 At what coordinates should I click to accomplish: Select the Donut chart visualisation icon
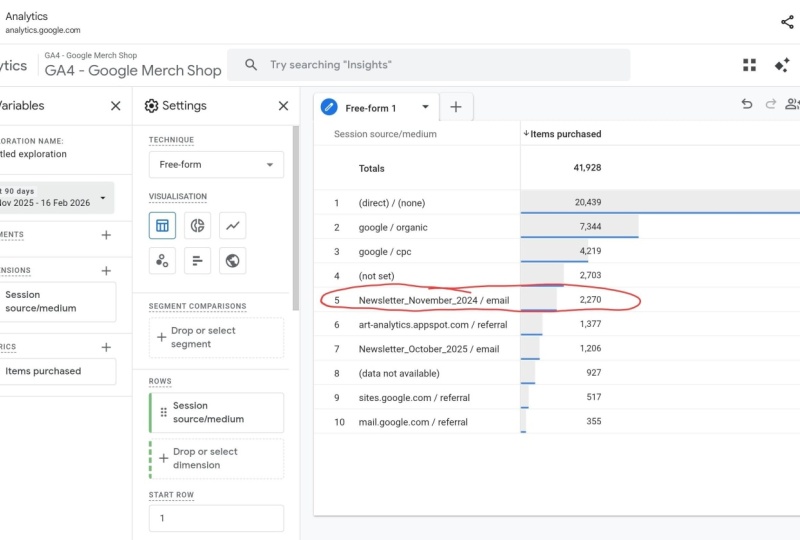197,226
